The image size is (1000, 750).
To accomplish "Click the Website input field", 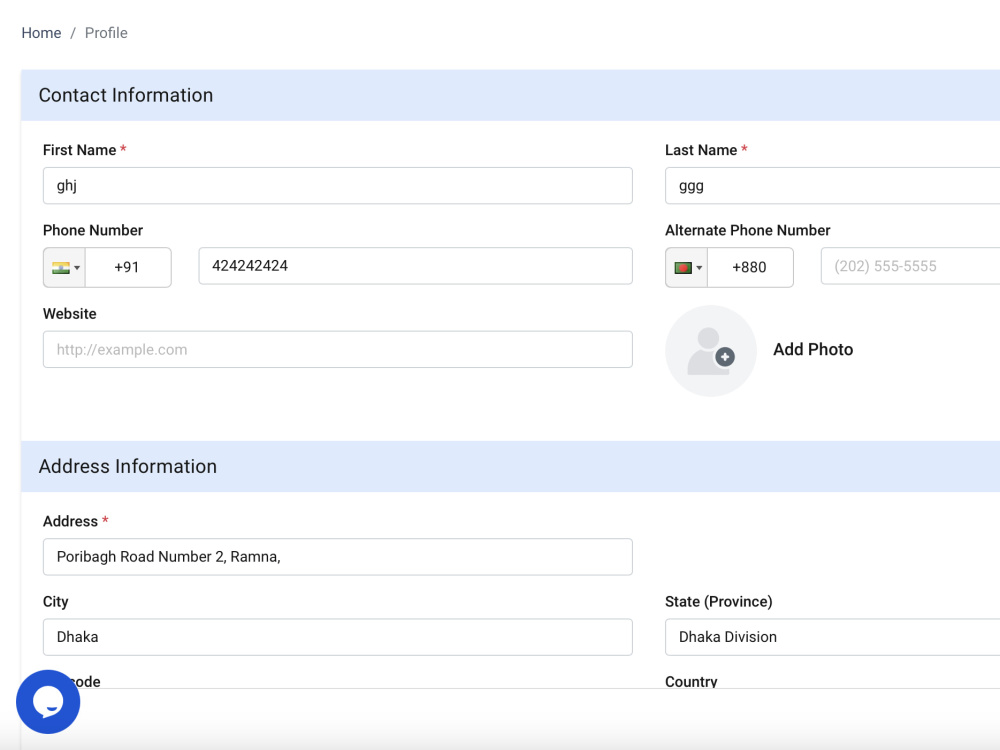I will 337,349.
